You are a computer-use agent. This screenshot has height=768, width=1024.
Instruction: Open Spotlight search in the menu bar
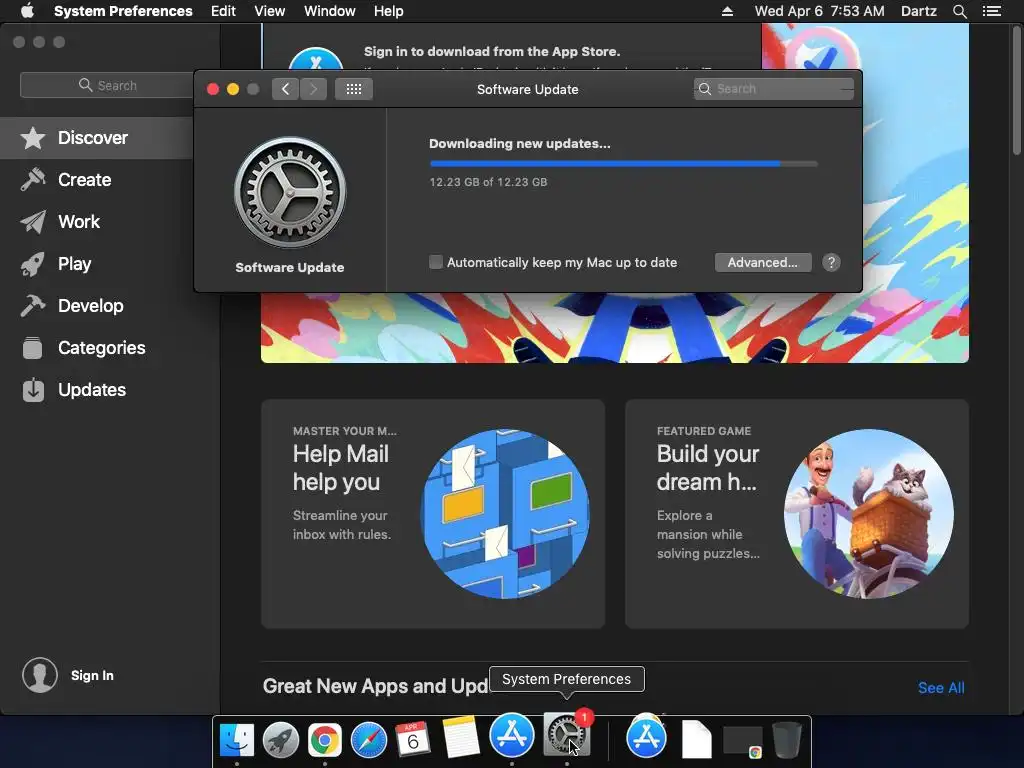tap(959, 11)
